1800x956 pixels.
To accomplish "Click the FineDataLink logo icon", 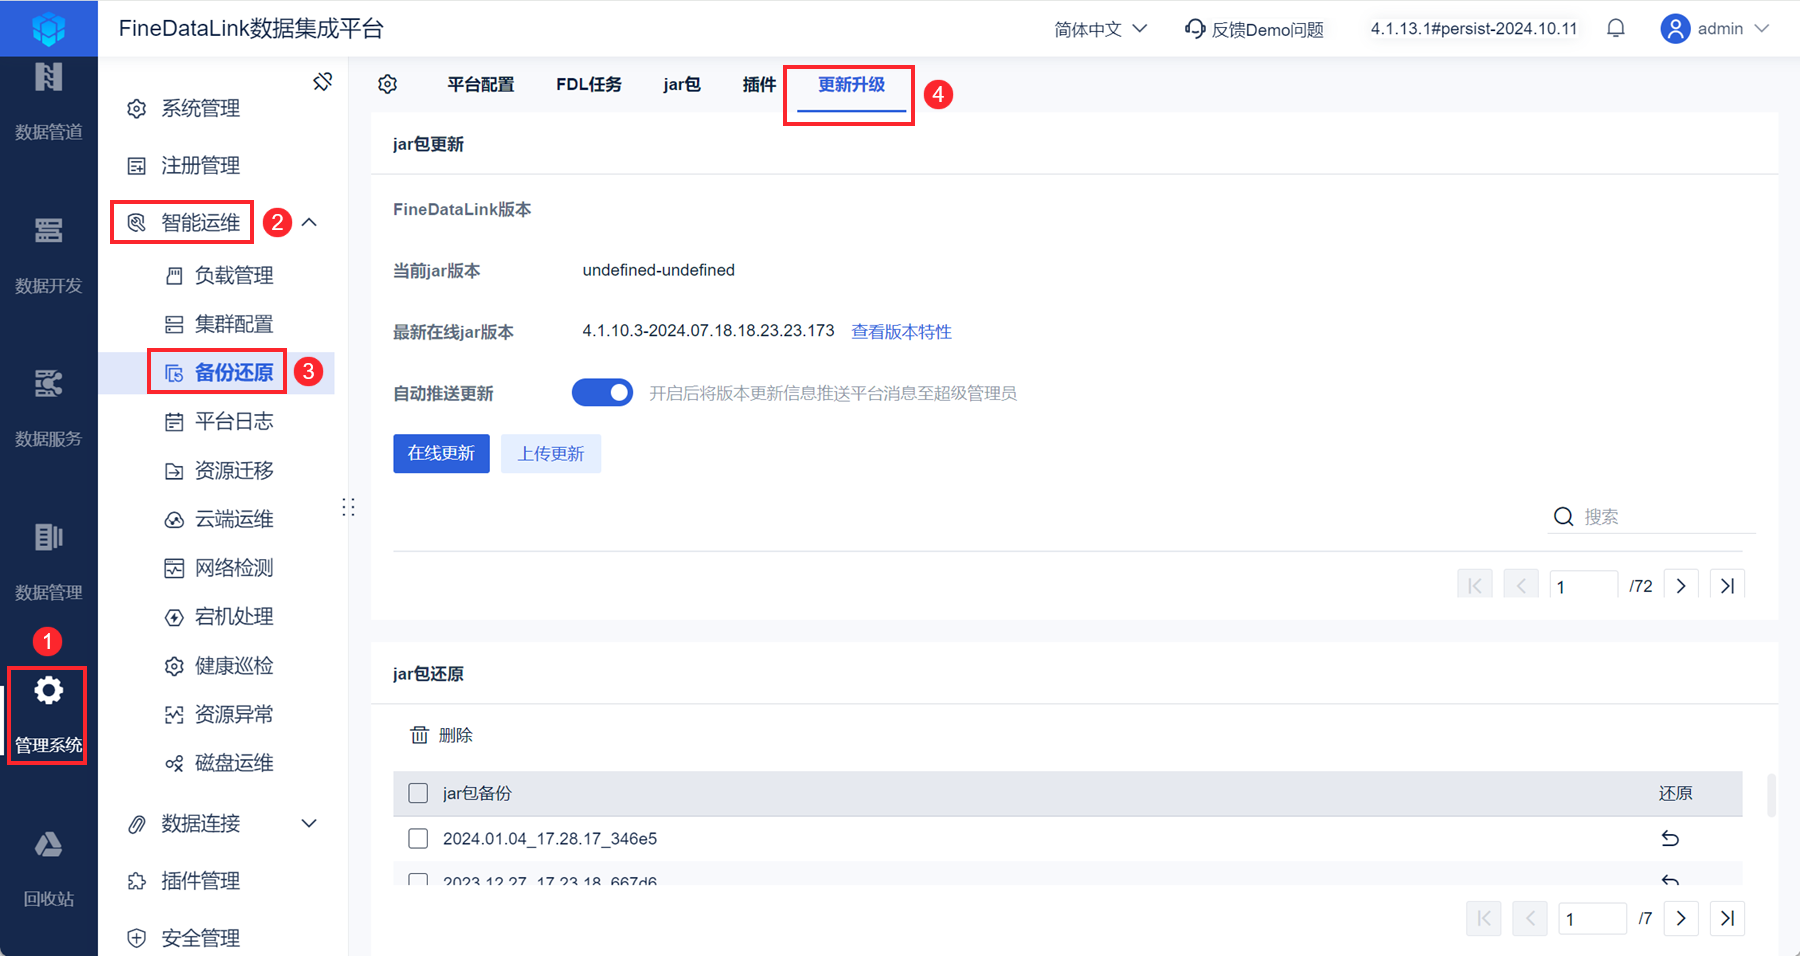I will [x=48, y=28].
